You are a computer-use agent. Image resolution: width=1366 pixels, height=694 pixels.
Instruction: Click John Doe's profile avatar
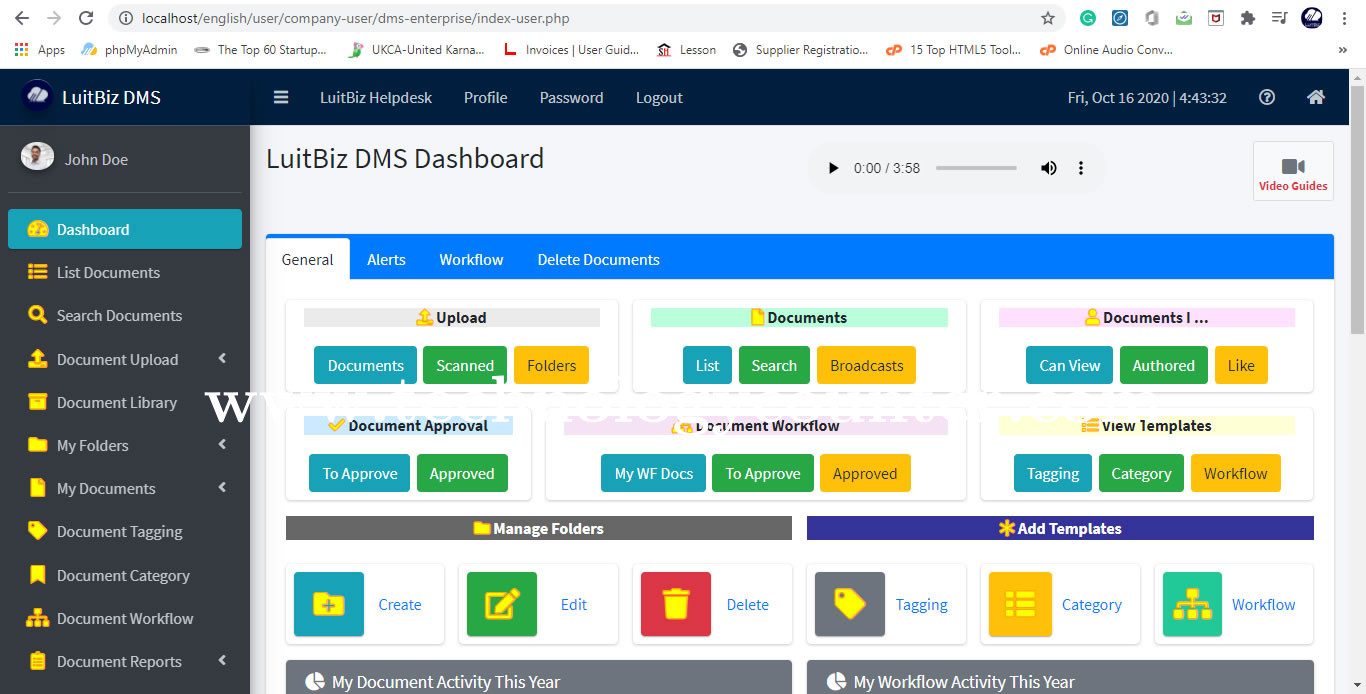tap(38, 156)
